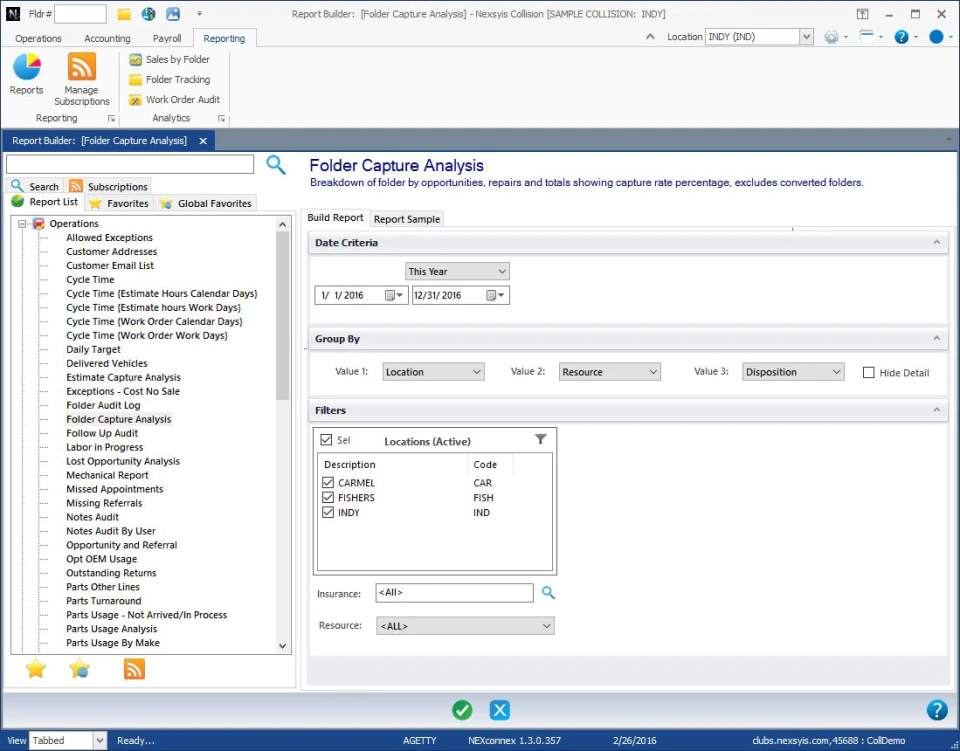Select Lost Opportunity Analysis report

123,462
